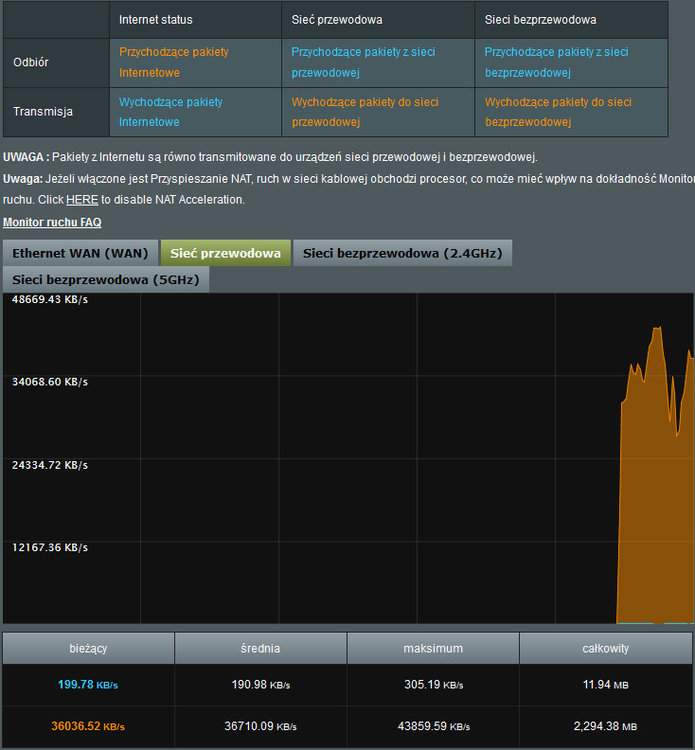Click the maximum value 305.19 KB/s
This screenshot has width=695, height=750.
click(x=433, y=684)
